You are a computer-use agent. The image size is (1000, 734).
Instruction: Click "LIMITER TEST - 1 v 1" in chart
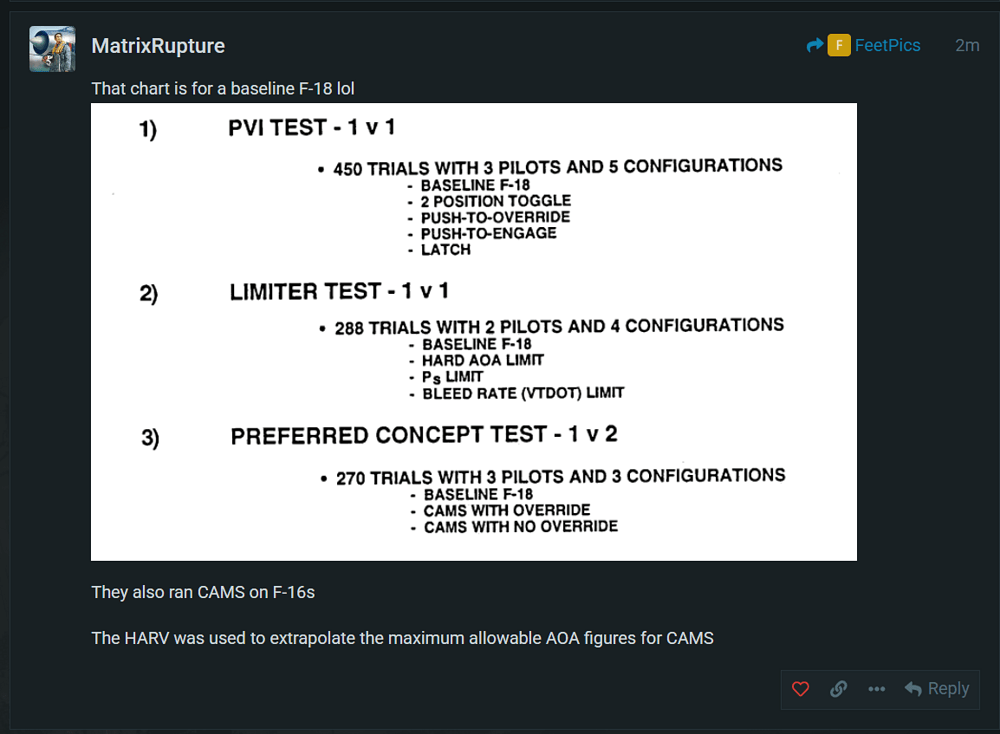[x=339, y=291]
